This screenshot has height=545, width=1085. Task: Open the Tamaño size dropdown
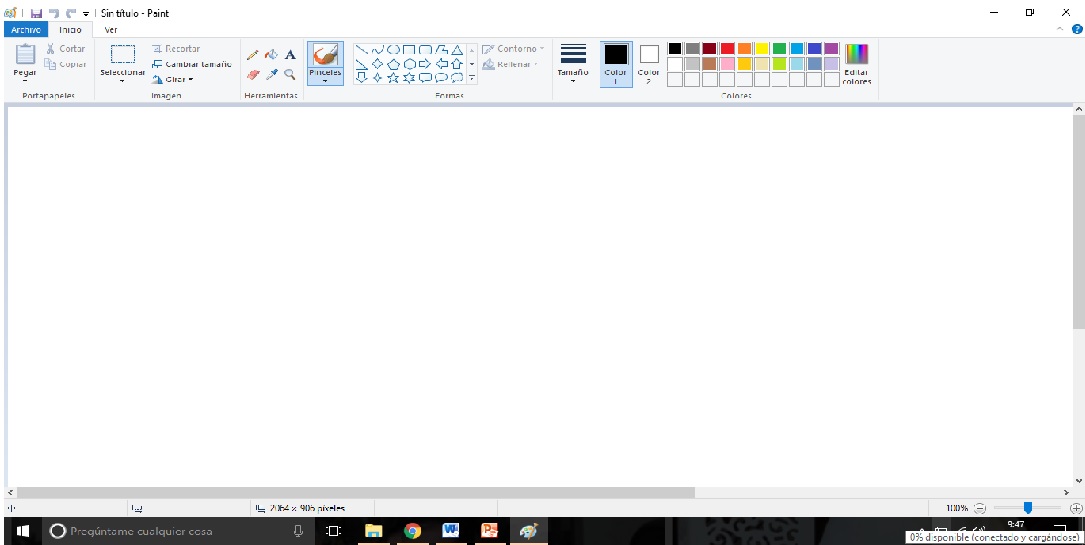pos(573,64)
